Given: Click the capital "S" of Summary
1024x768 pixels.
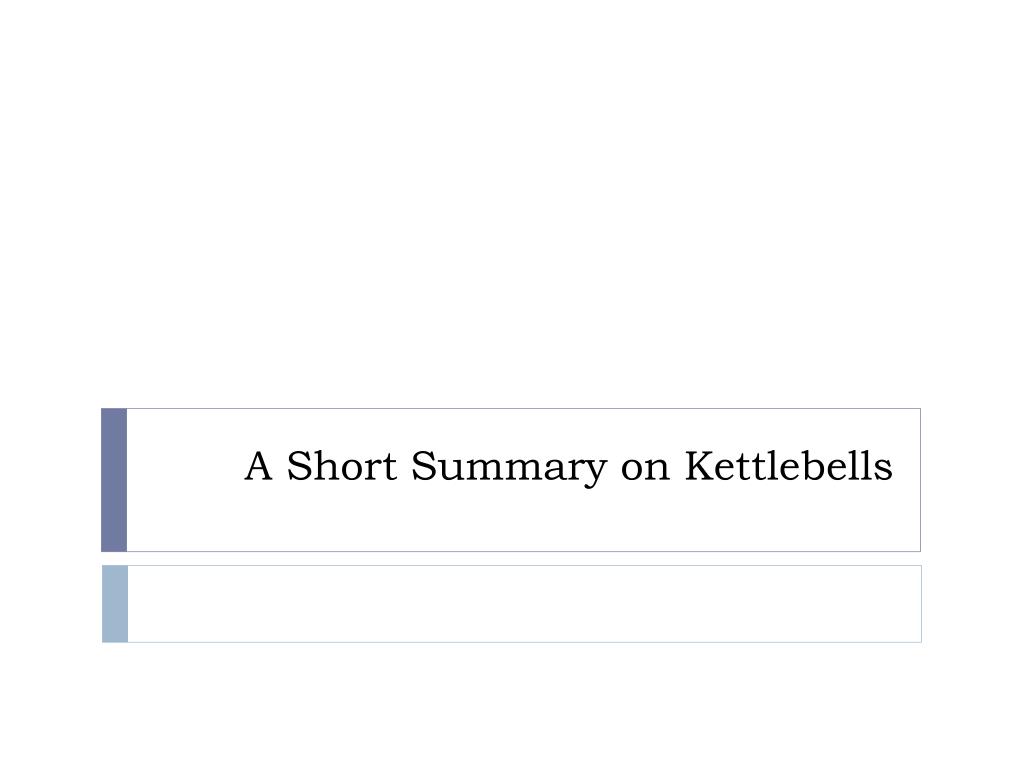Looking at the screenshot, I should pyautogui.click(x=424, y=466).
